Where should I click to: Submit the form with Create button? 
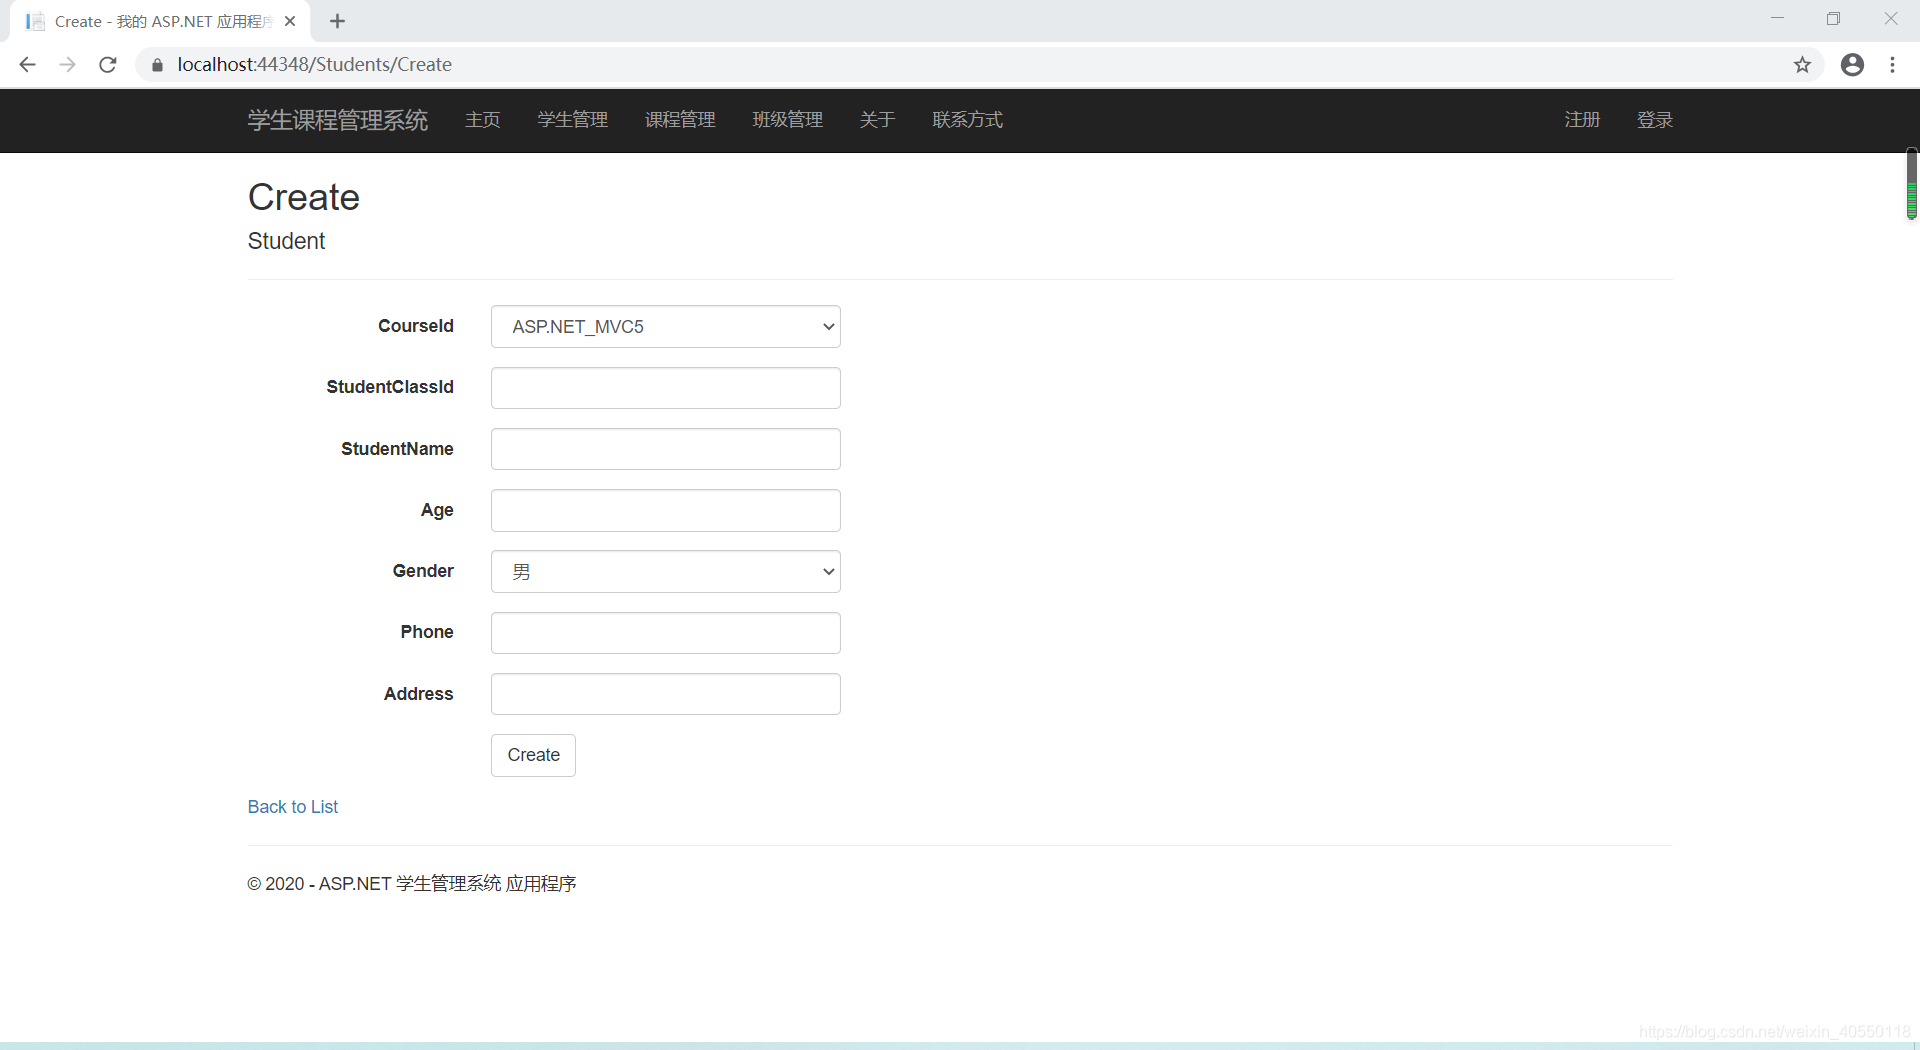click(533, 755)
